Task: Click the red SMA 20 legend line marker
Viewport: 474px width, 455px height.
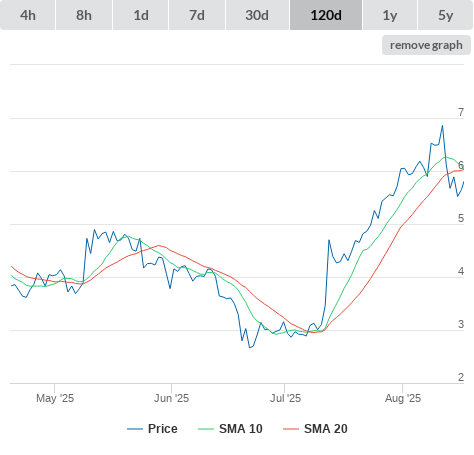Action: click(x=291, y=429)
